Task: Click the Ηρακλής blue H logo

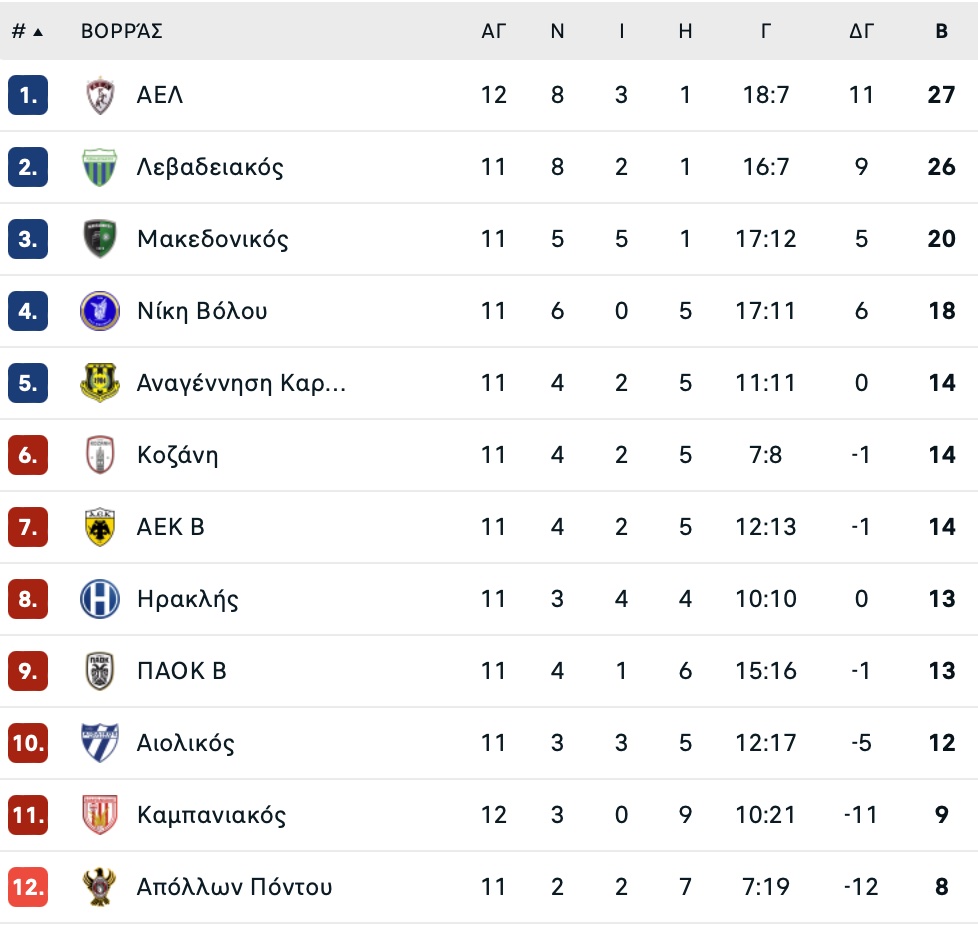Action: coord(100,599)
